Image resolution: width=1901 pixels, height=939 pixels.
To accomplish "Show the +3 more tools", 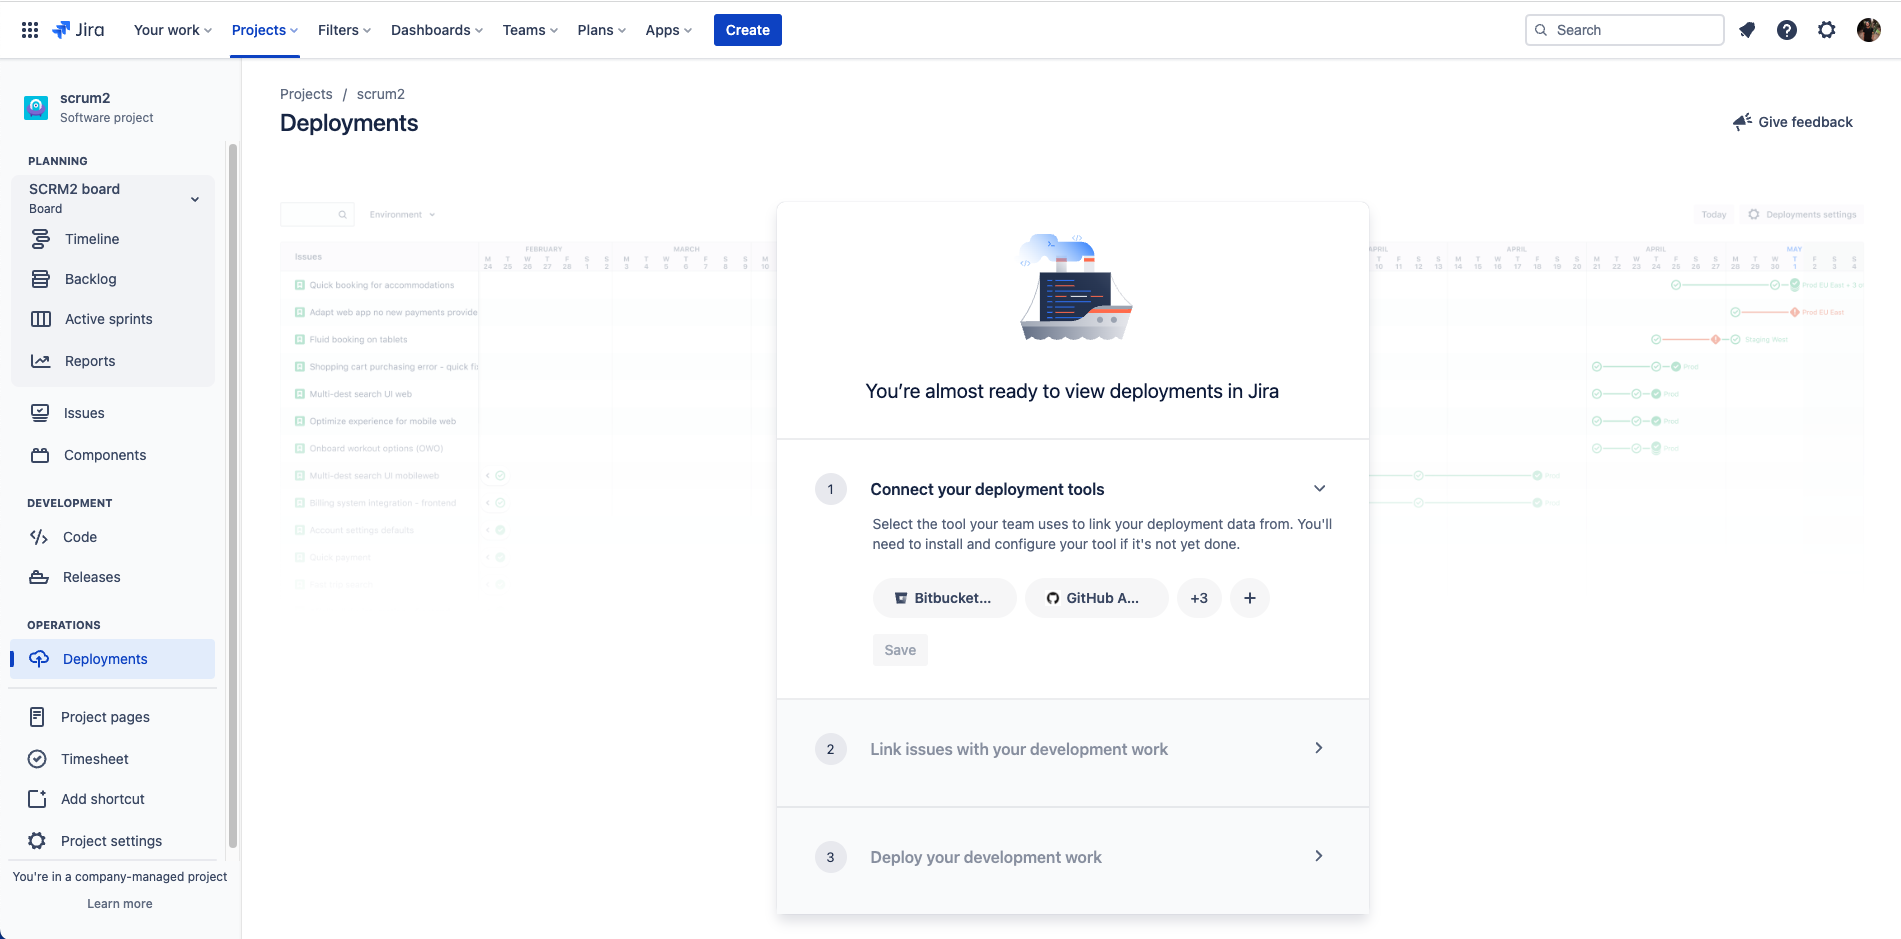I will point(1199,598).
